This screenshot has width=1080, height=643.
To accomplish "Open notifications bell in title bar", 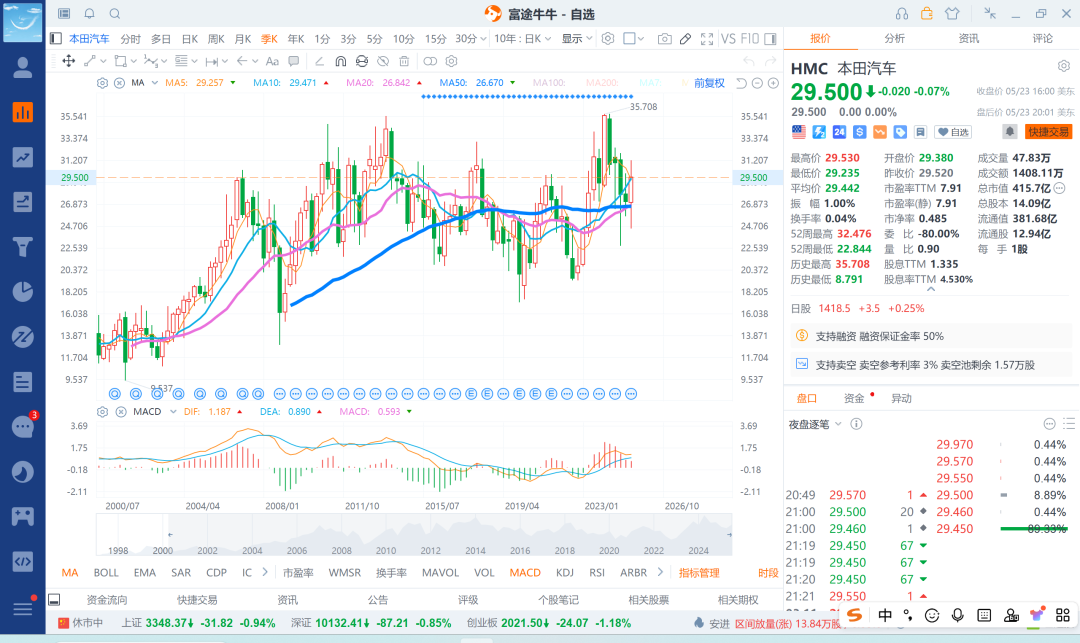I will tap(90, 14).
